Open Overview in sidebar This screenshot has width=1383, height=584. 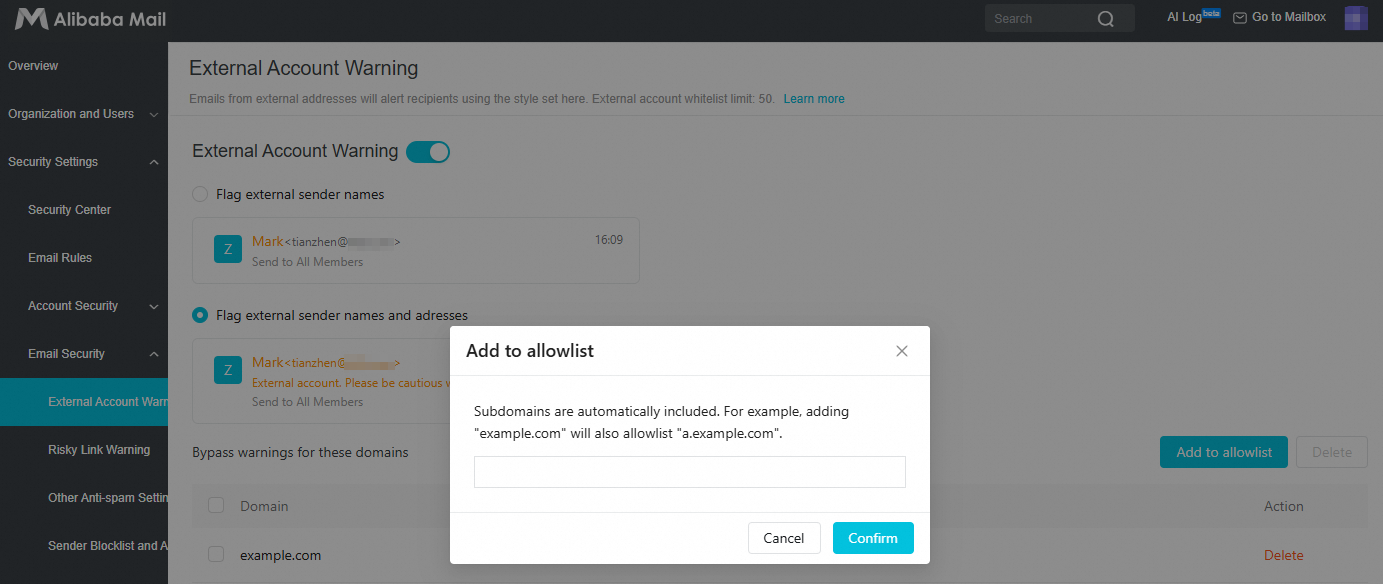coord(33,66)
